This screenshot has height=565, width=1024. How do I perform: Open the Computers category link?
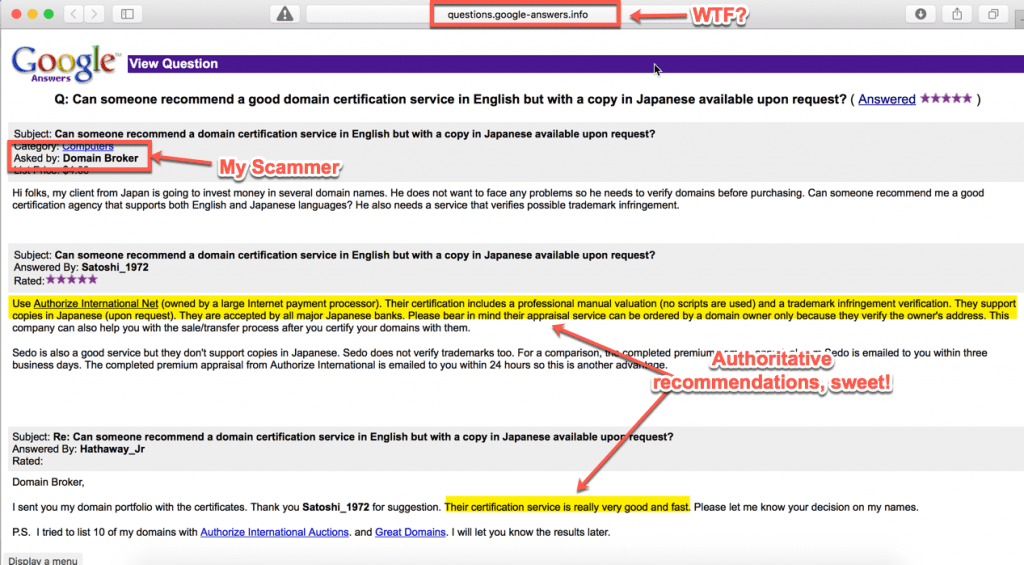pyautogui.click(x=87, y=146)
